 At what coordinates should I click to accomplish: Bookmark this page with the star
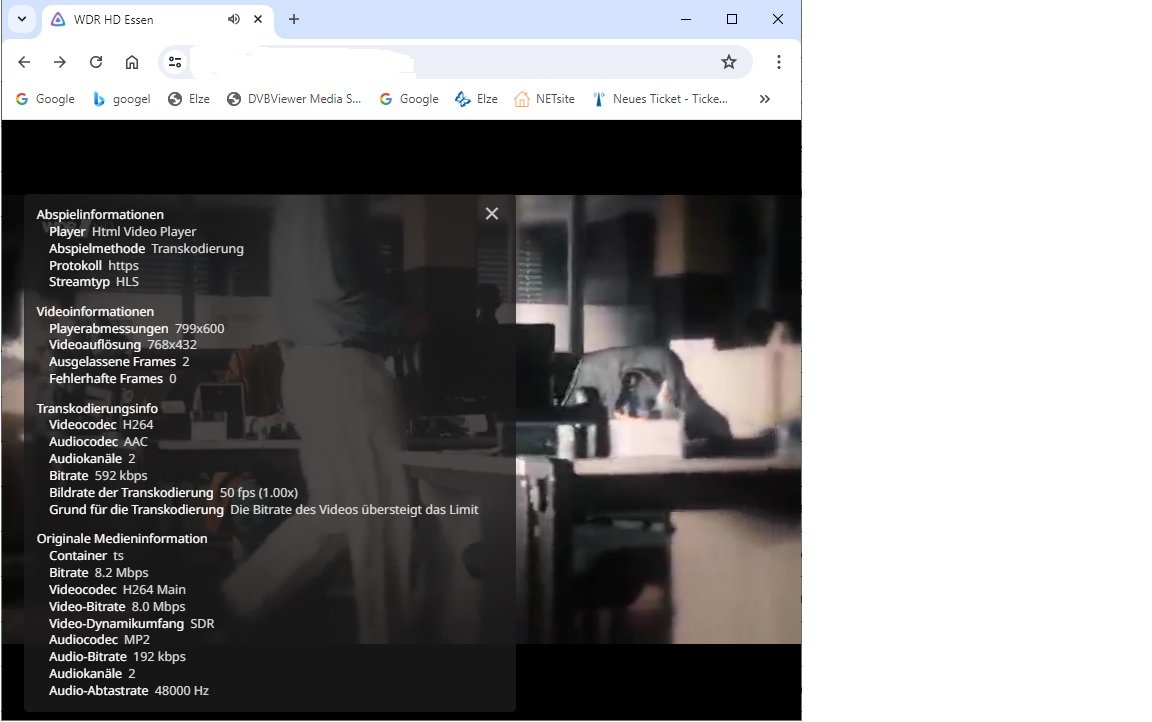pyautogui.click(x=728, y=62)
